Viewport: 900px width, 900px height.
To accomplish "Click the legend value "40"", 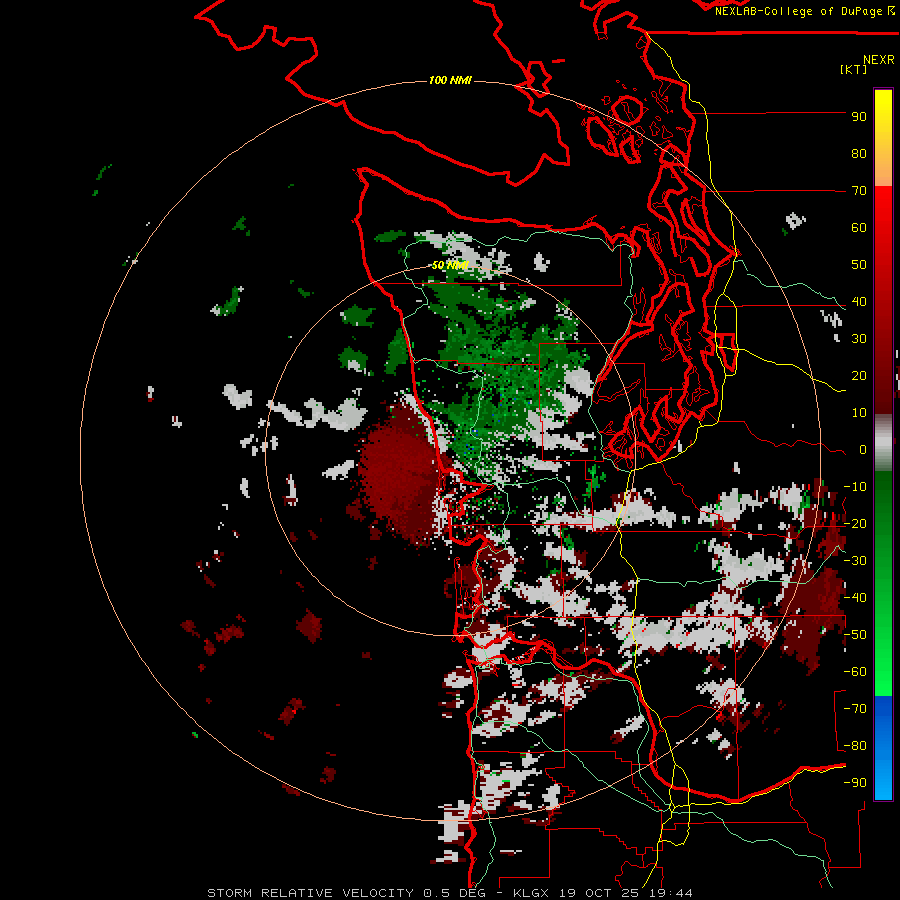I will 859,302.
